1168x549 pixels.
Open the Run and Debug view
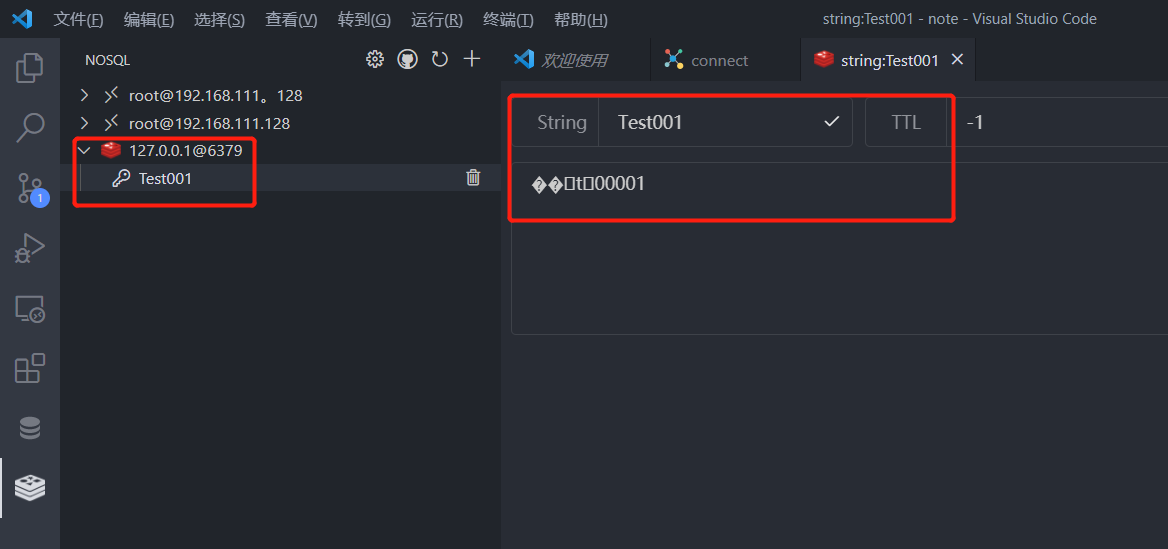(x=30, y=248)
